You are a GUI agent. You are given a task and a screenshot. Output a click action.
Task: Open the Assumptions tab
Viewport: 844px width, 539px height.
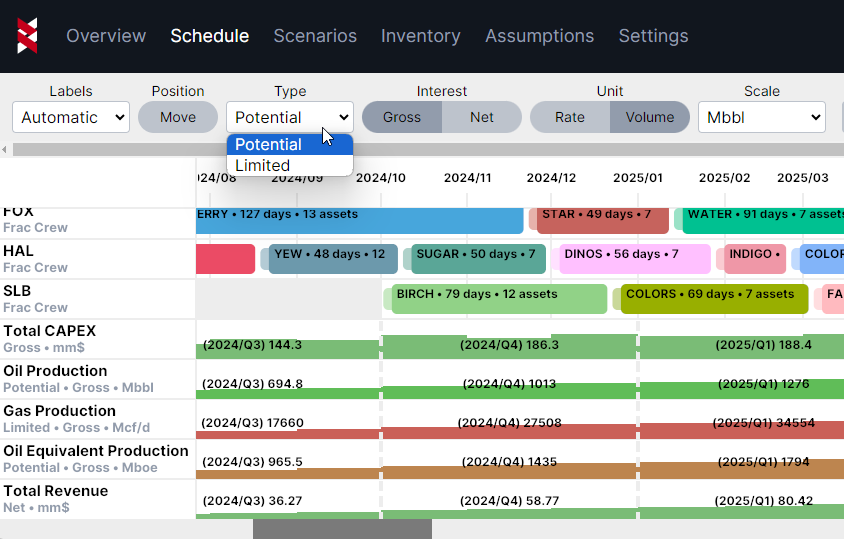pos(539,36)
